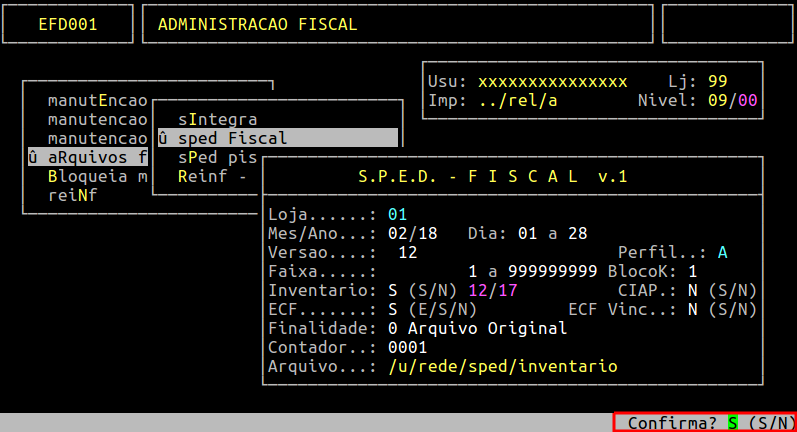Image resolution: width=797 pixels, height=432 pixels.
Task: Click the ECF E/S/N value field
Action: click(x=393, y=309)
